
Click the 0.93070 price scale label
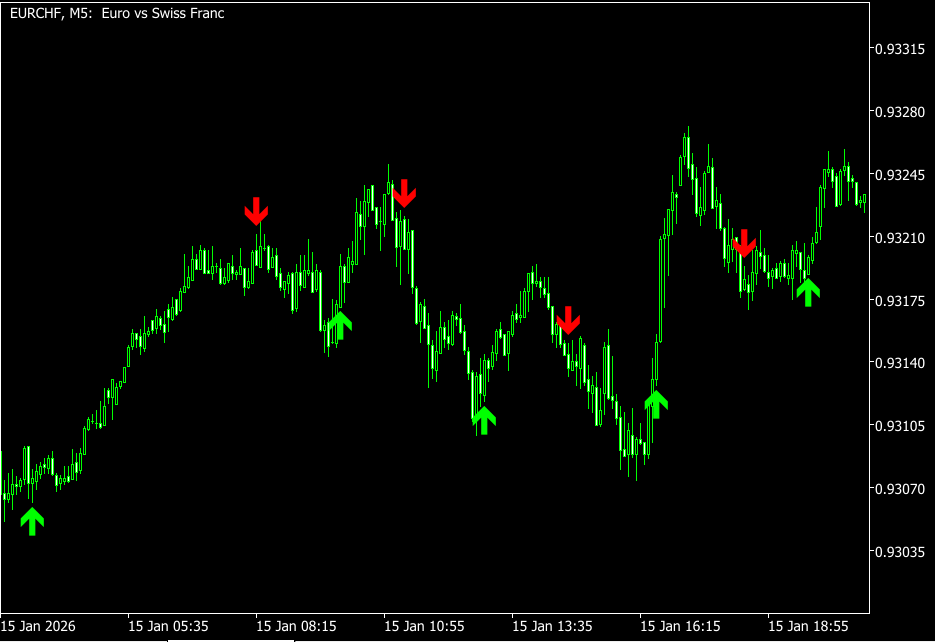click(899, 489)
